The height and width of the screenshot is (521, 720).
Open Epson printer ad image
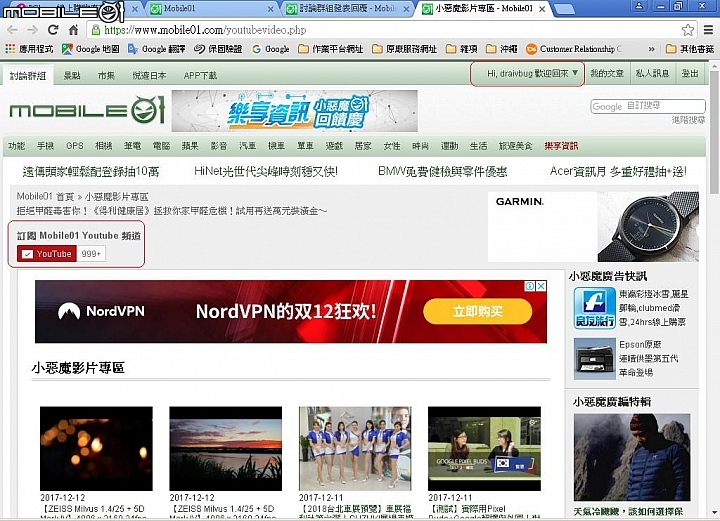point(595,359)
